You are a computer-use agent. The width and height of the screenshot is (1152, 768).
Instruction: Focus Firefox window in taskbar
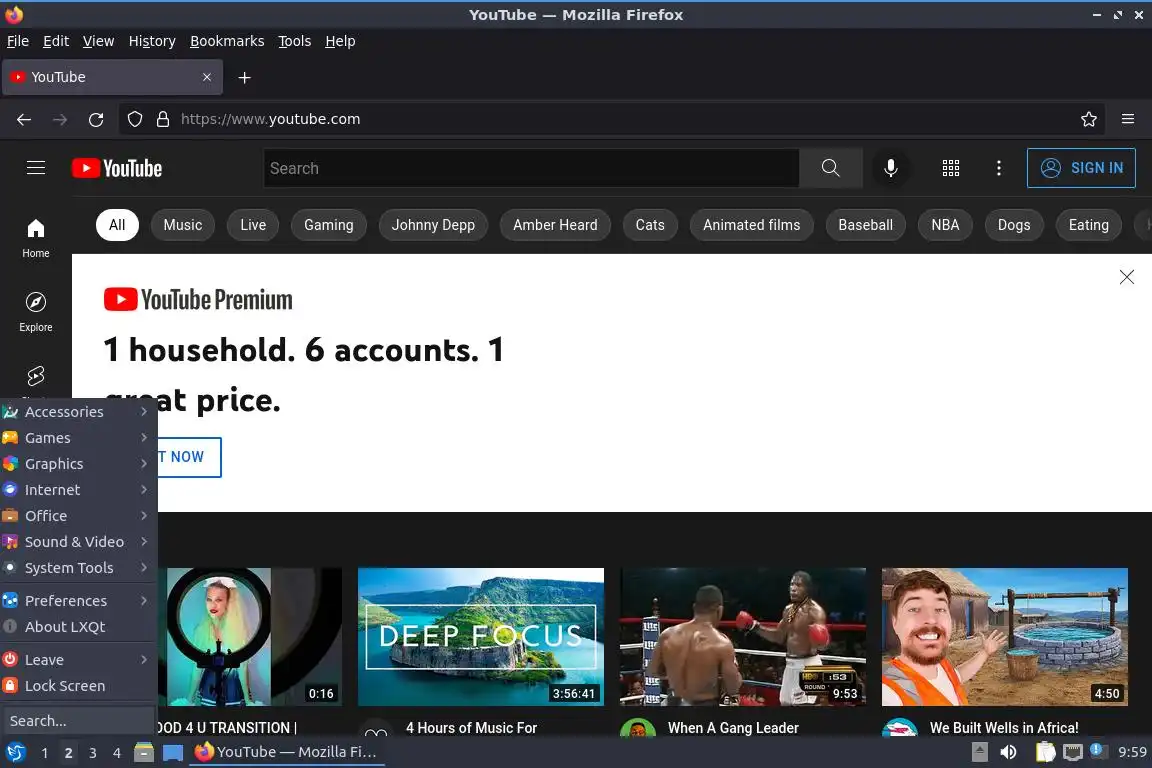[x=287, y=752]
